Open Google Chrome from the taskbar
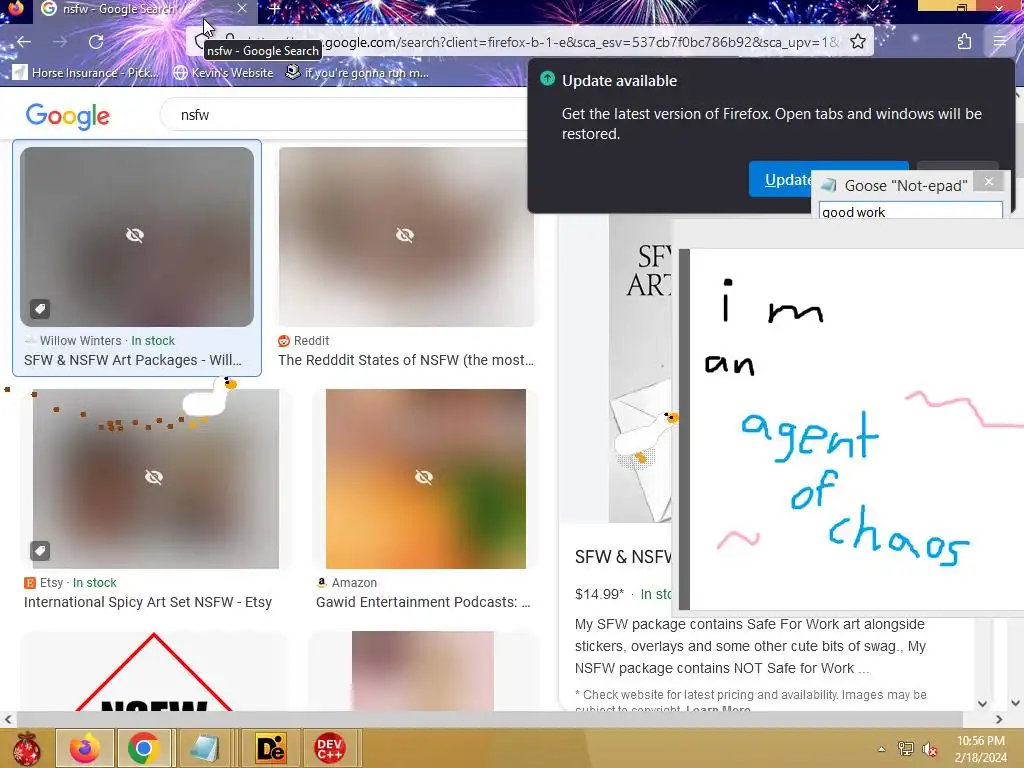The width and height of the screenshot is (1024, 768). 144,748
